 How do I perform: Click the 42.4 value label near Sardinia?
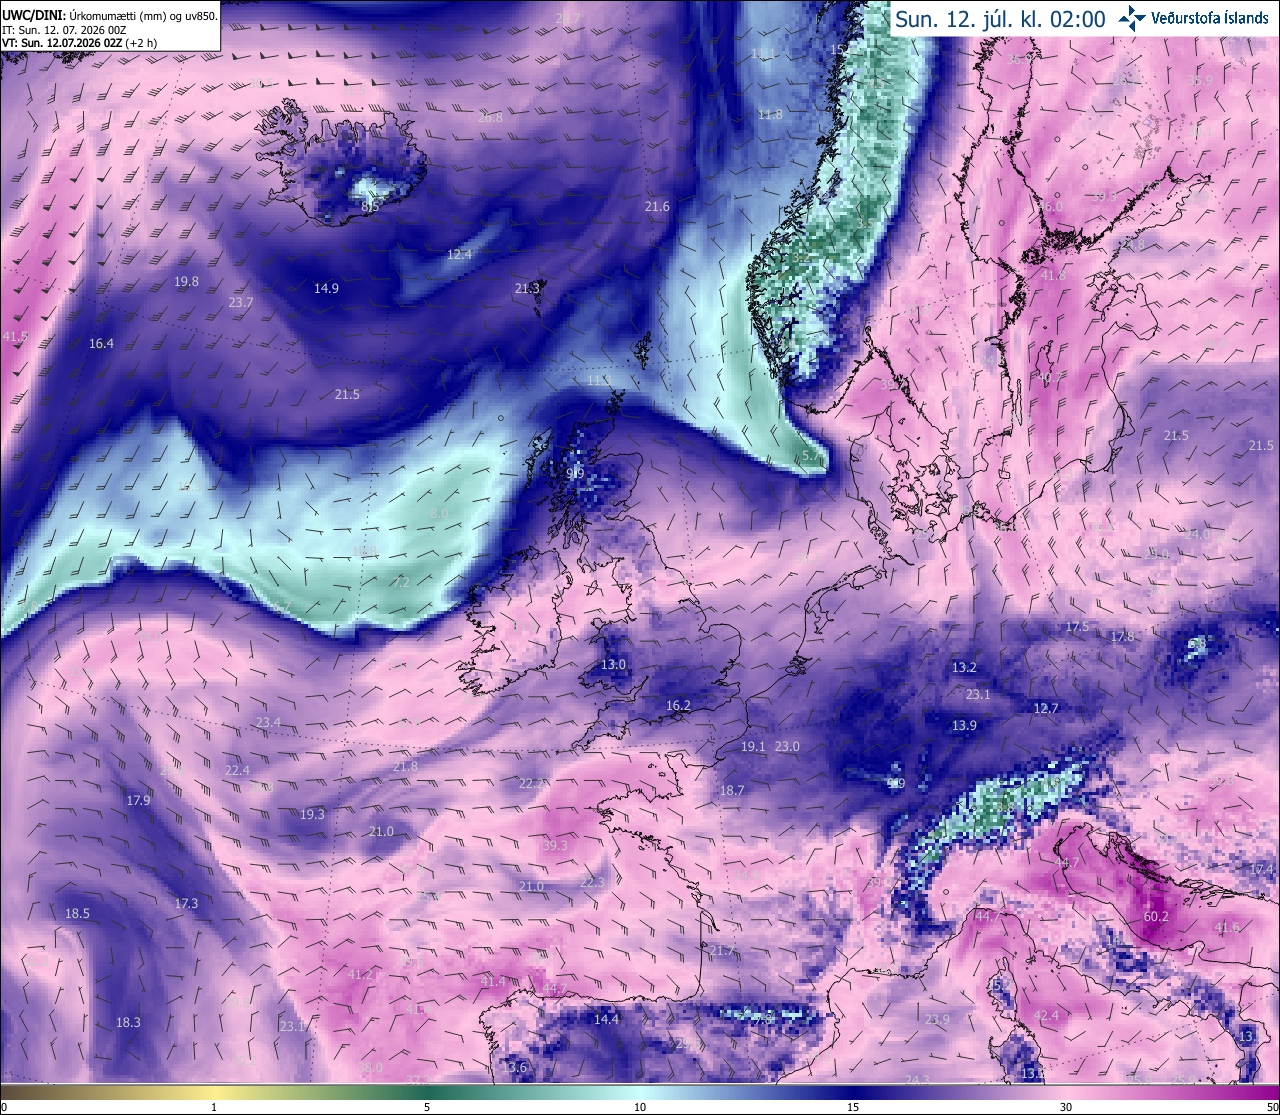click(1045, 1015)
